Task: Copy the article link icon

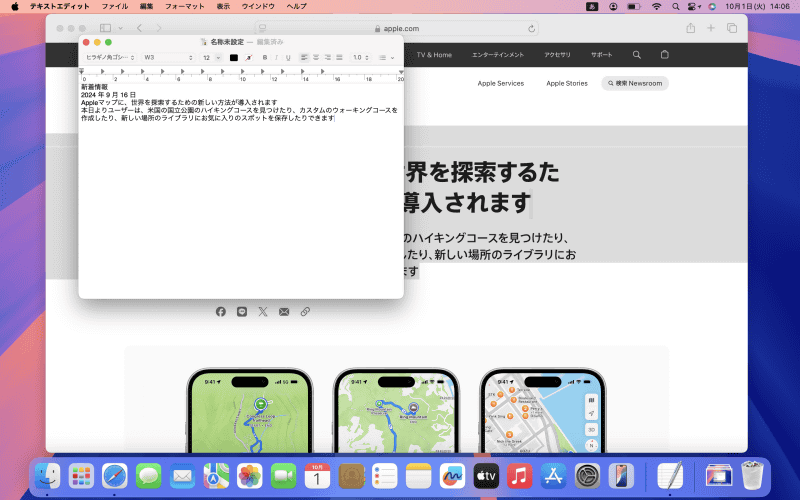Action: pos(305,312)
